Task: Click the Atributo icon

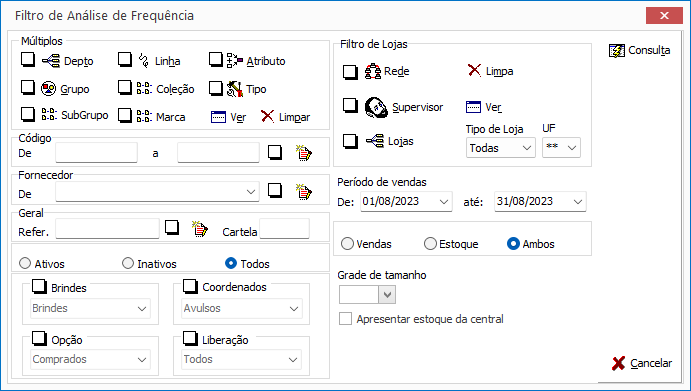Action: [x=235, y=60]
